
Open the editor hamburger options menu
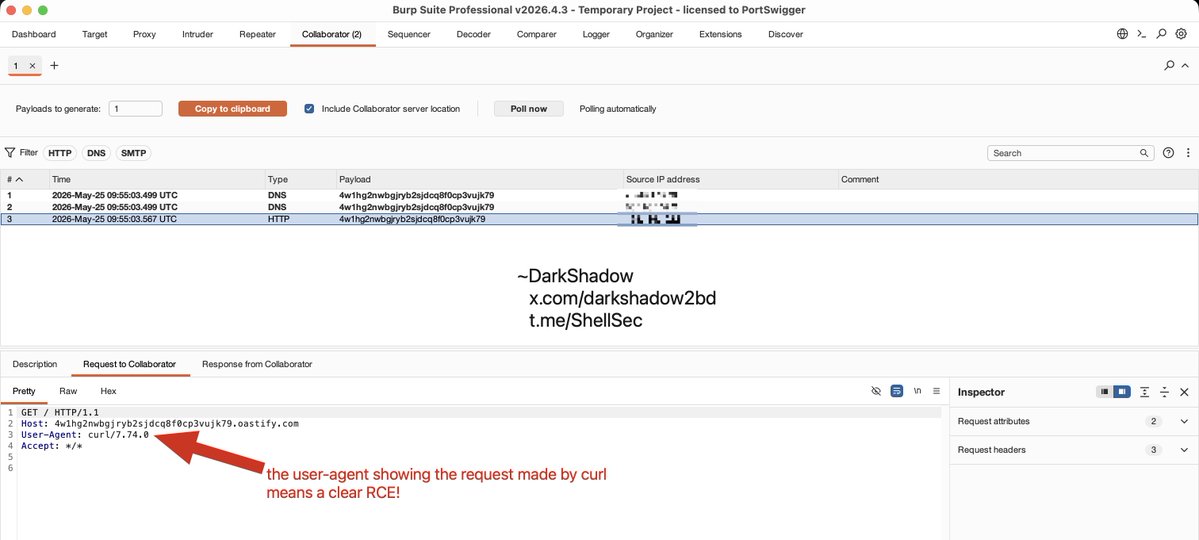click(x=936, y=391)
